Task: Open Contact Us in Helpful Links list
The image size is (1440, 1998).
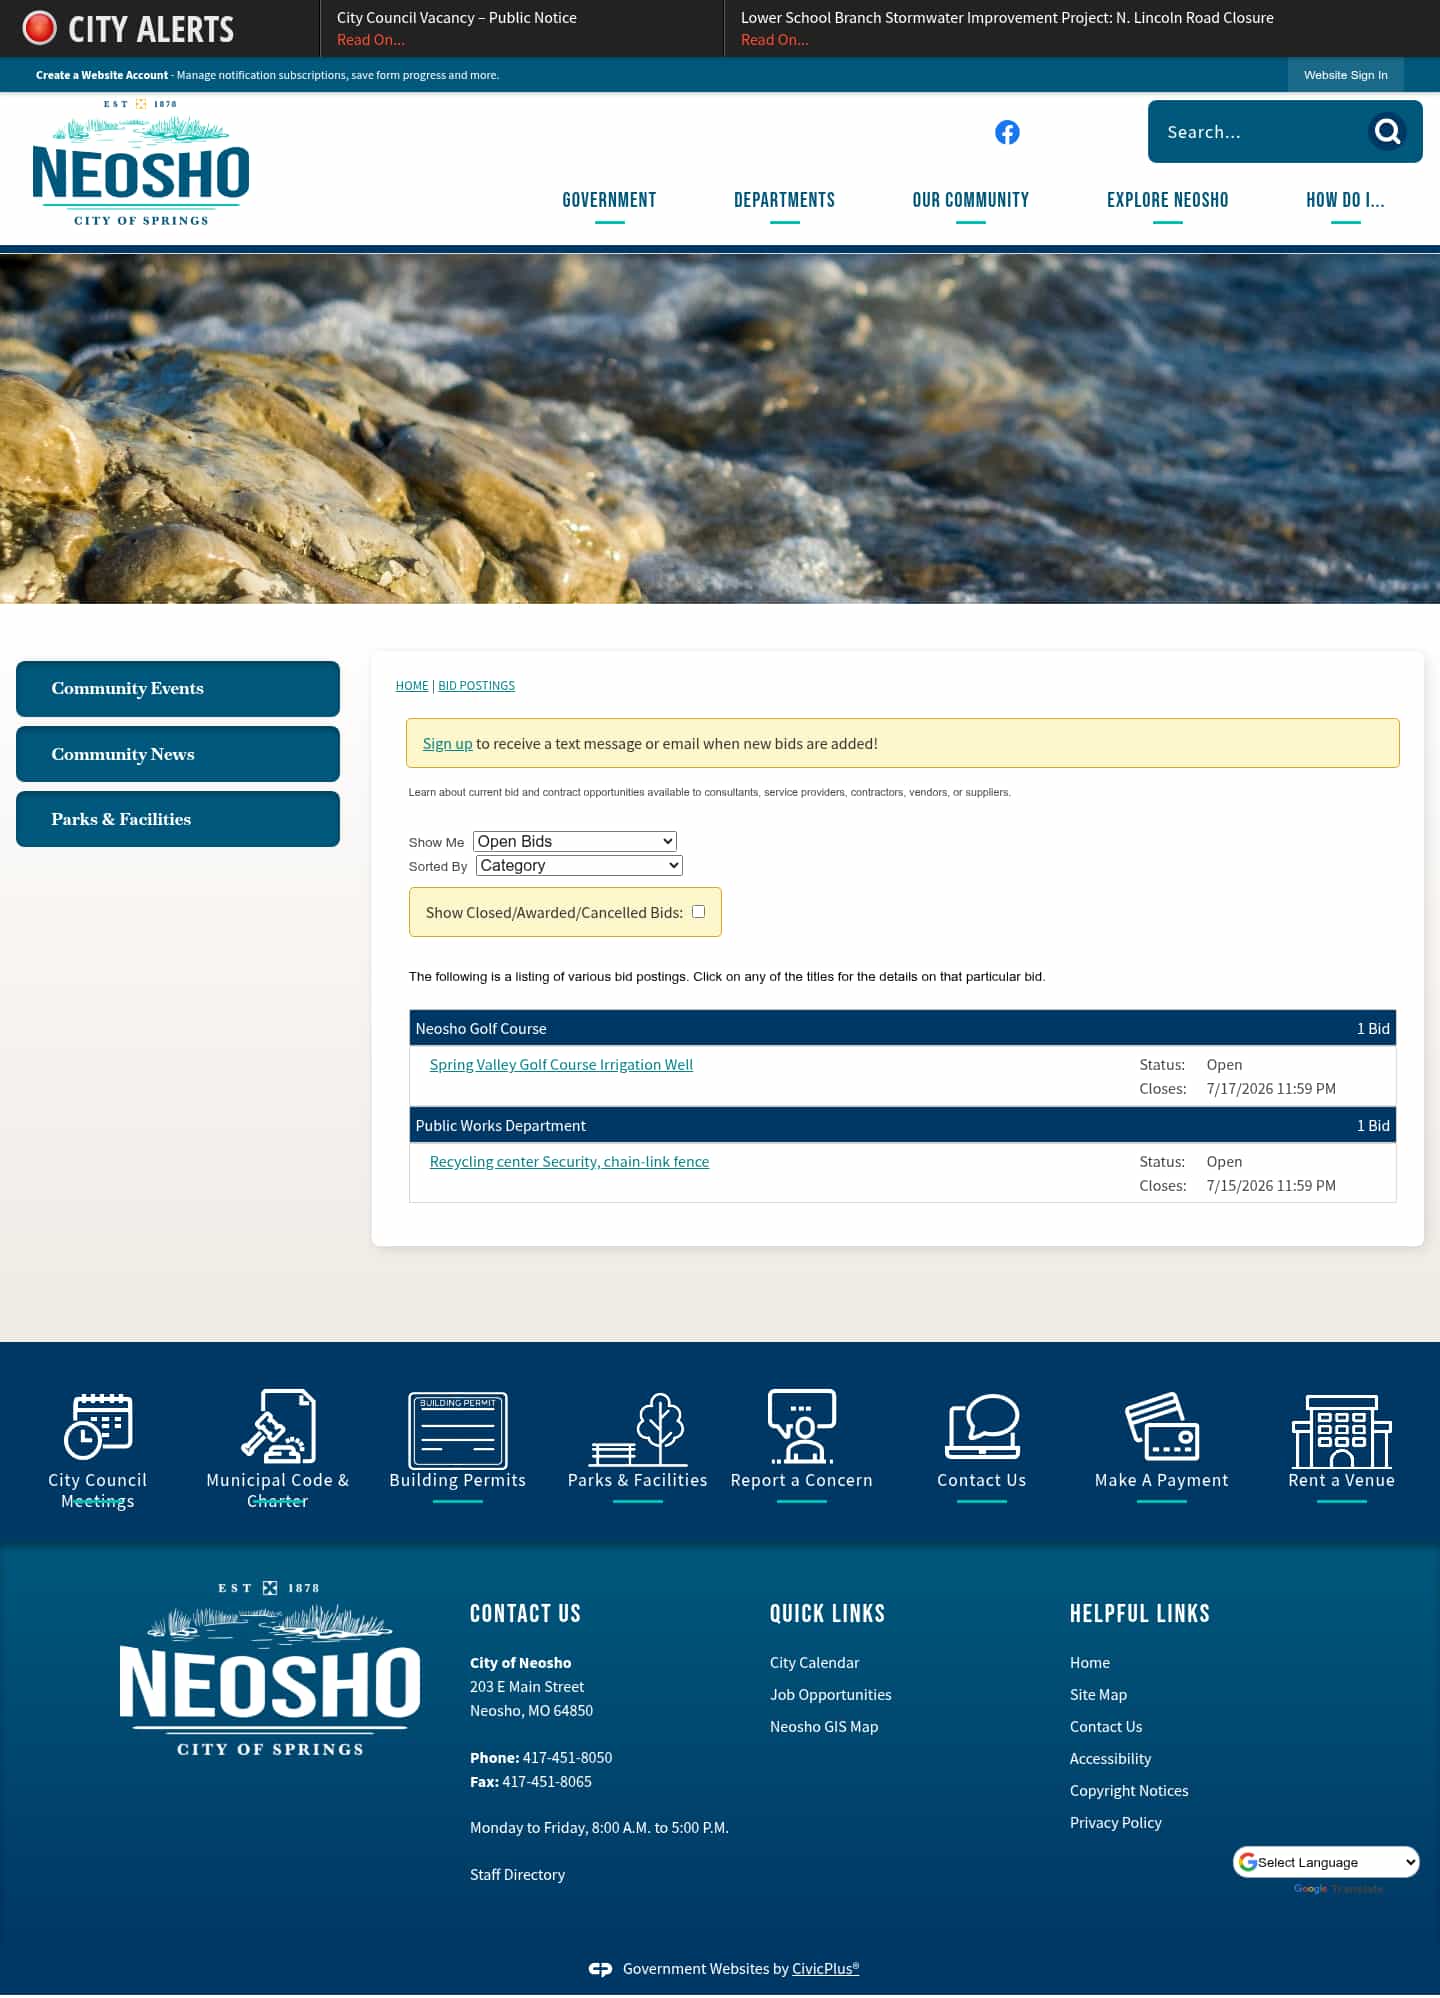Action: (1106, 1727)
